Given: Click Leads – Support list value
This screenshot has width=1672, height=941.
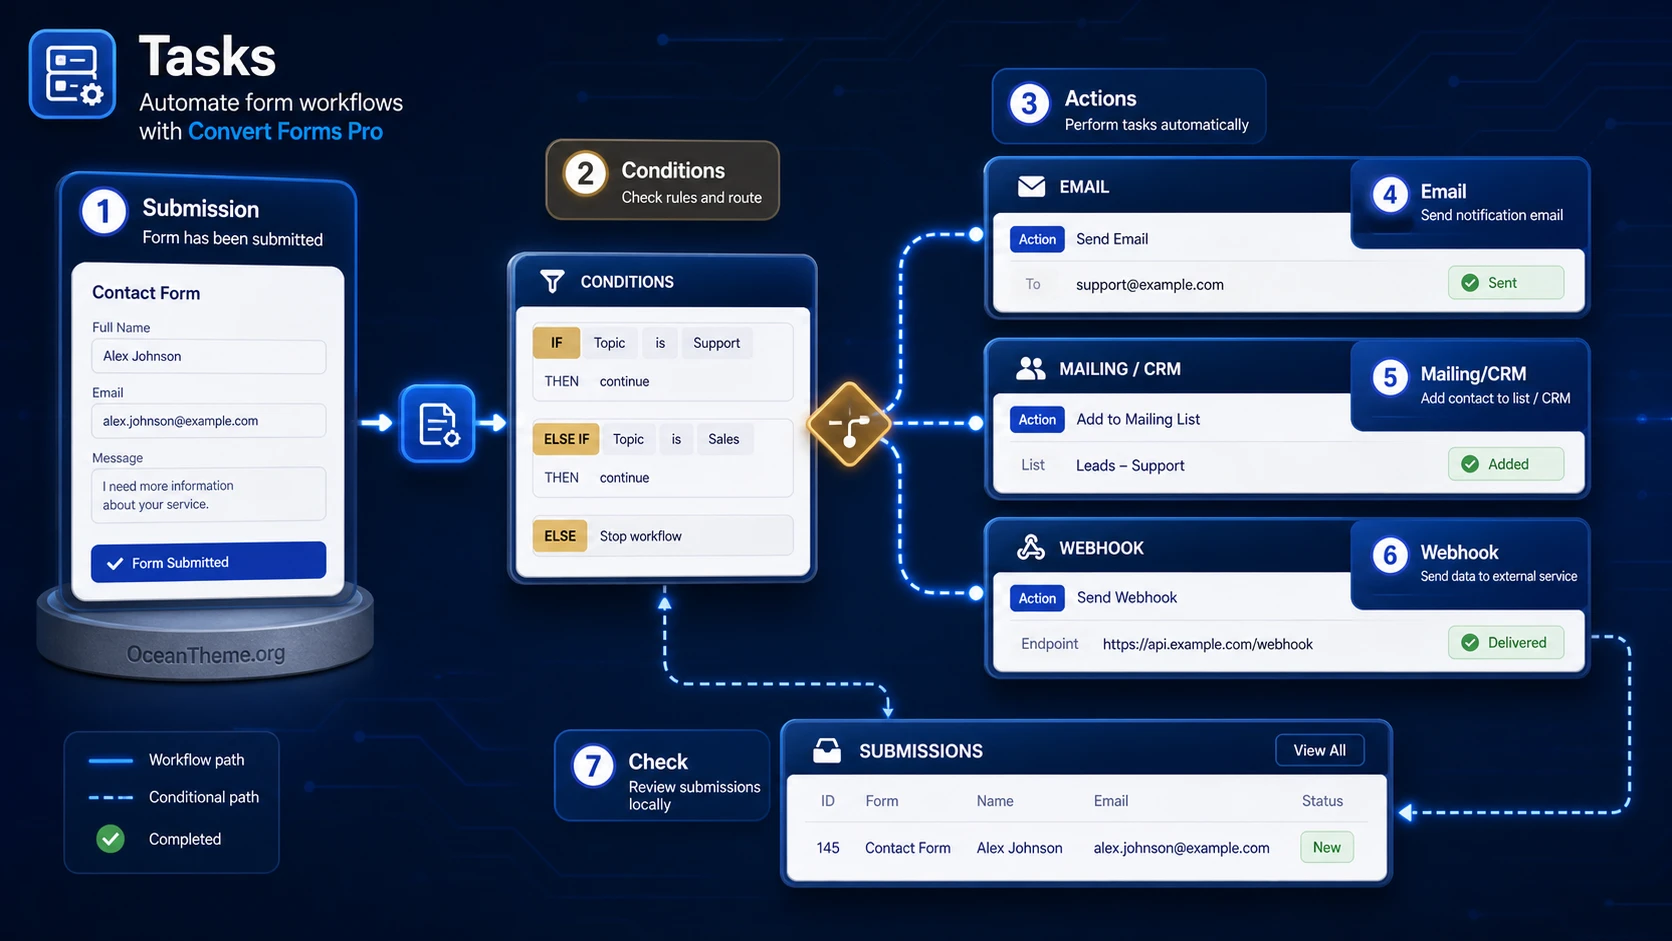Looking at the screenshot, I should click(x=1130, y=465).
